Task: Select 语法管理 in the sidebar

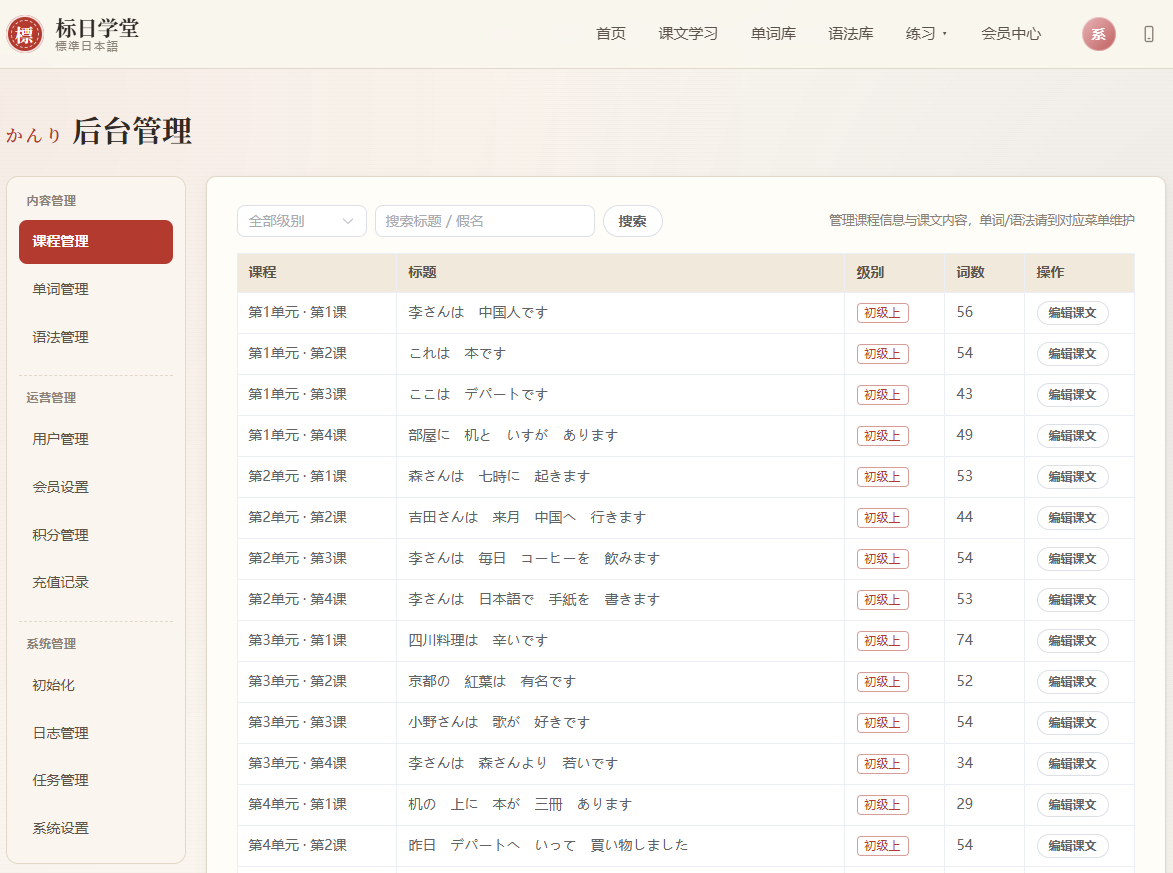Action: pyautogui.click(x=96, y=337)
